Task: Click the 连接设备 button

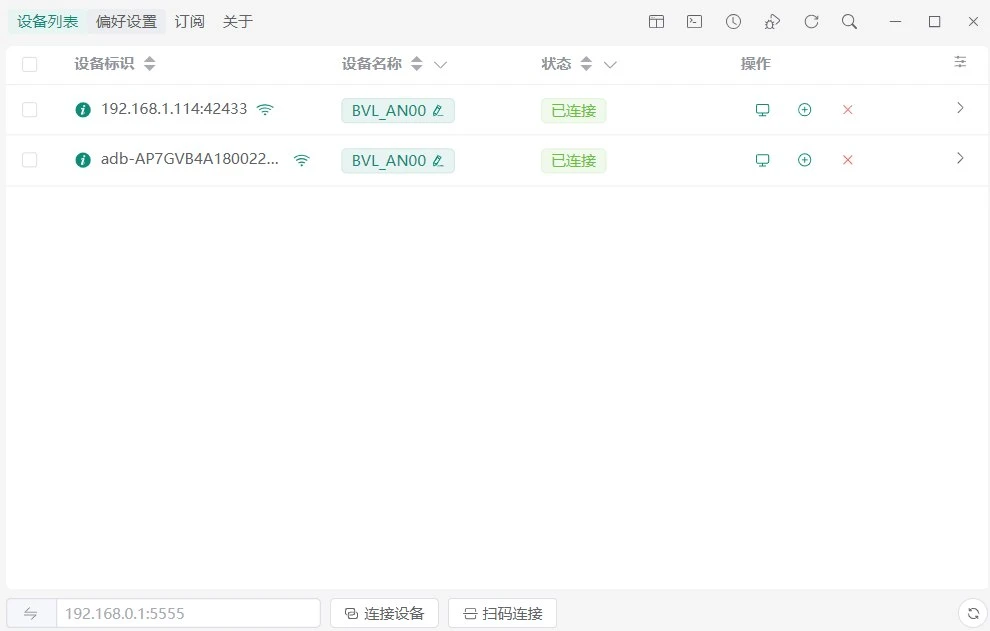Action: click(x=384, y=613)
